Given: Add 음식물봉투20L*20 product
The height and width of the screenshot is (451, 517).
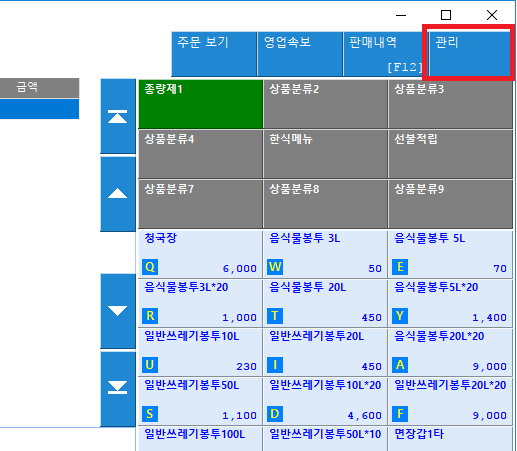Looking at the screenshot, I should pyautogui.click(x=450, y=352).
